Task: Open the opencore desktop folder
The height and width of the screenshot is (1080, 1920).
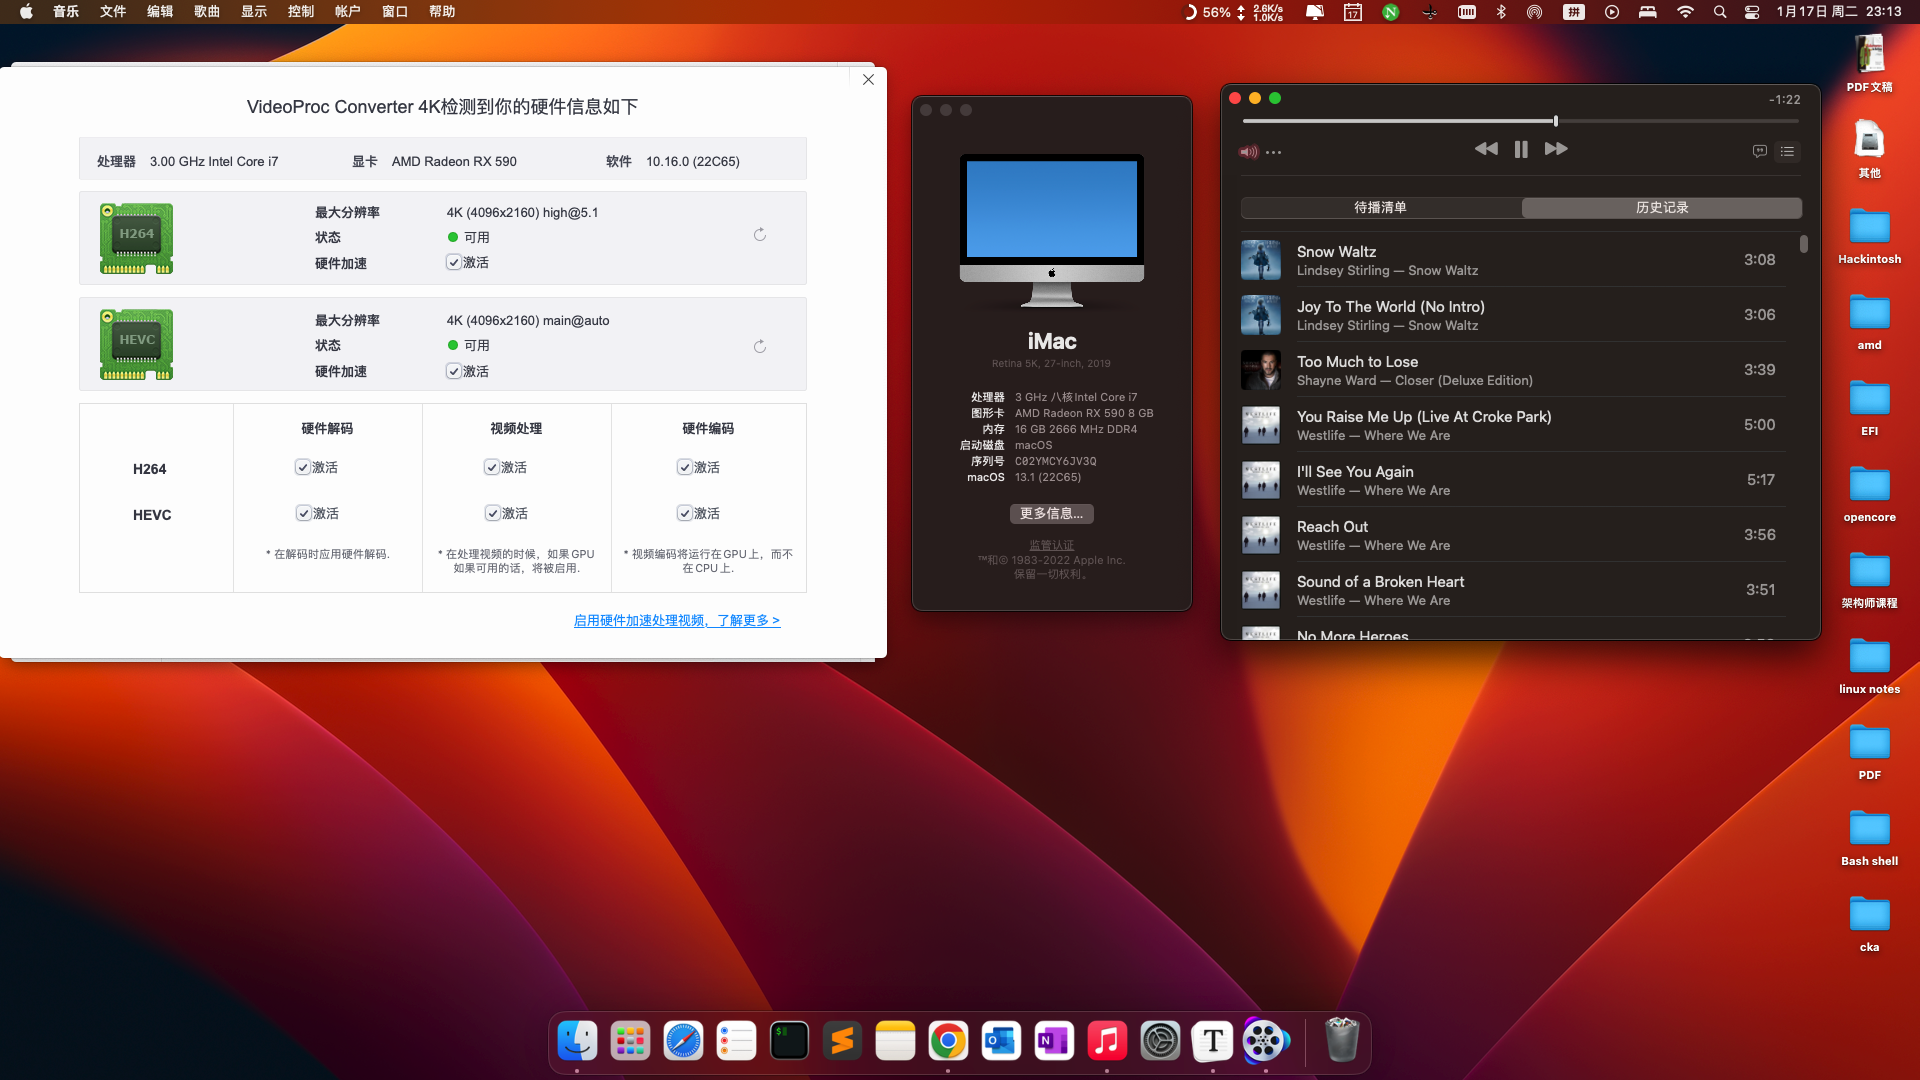Action: point(1869,494)
